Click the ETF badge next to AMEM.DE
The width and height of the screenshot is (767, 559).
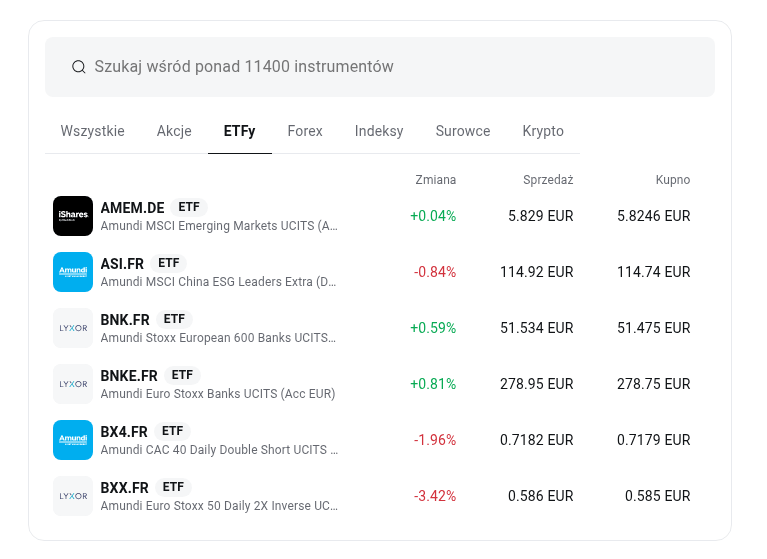tap(189, 207)
